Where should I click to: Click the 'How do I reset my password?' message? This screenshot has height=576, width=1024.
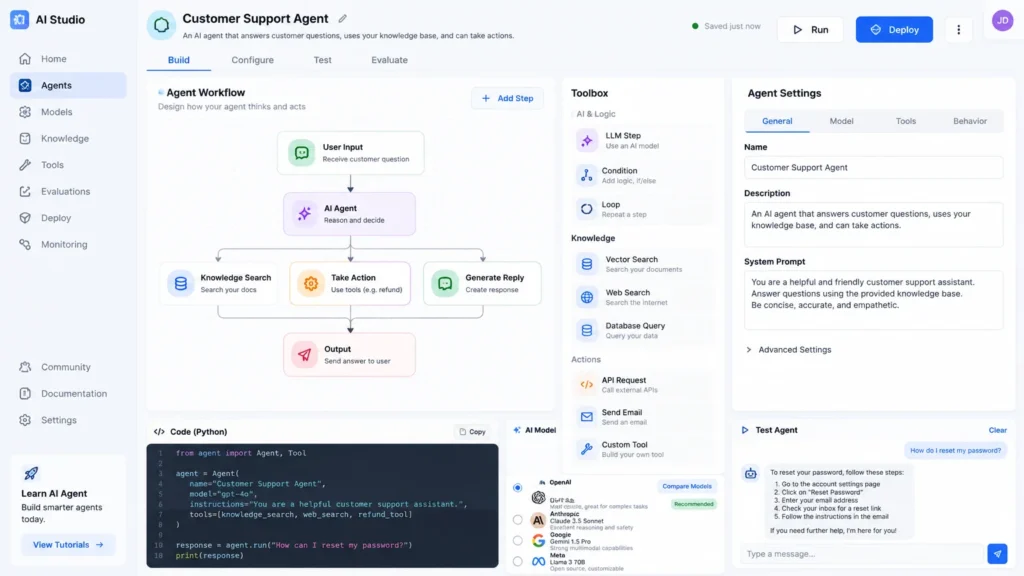pyautogui.click(x=955, y=451)
